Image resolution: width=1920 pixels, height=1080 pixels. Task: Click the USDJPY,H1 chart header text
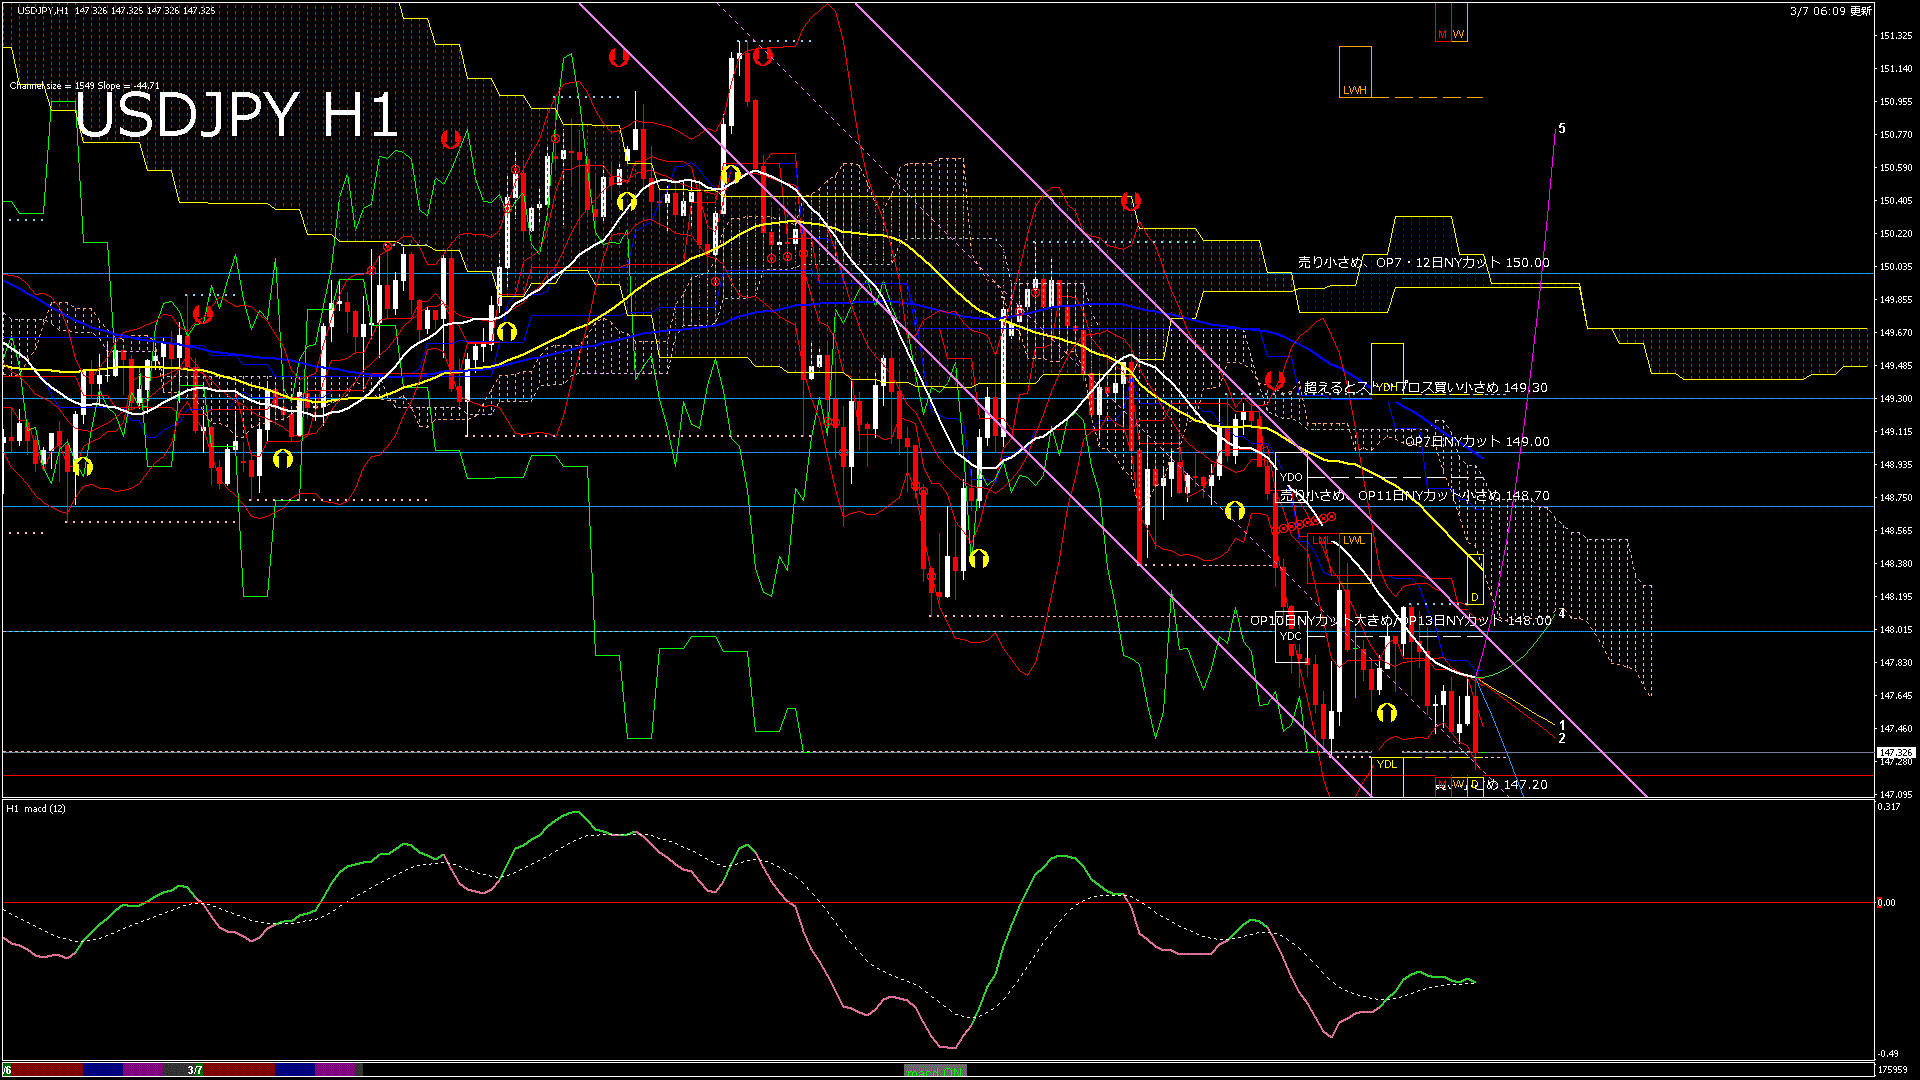point(45,10)
